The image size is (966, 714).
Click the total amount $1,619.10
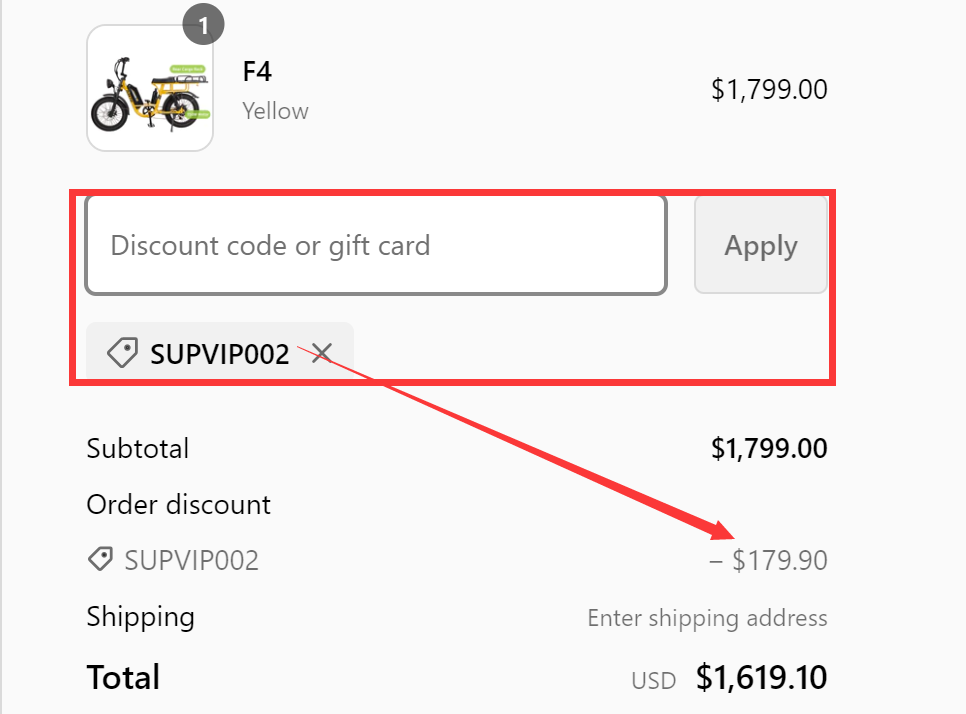pos(762,678)
